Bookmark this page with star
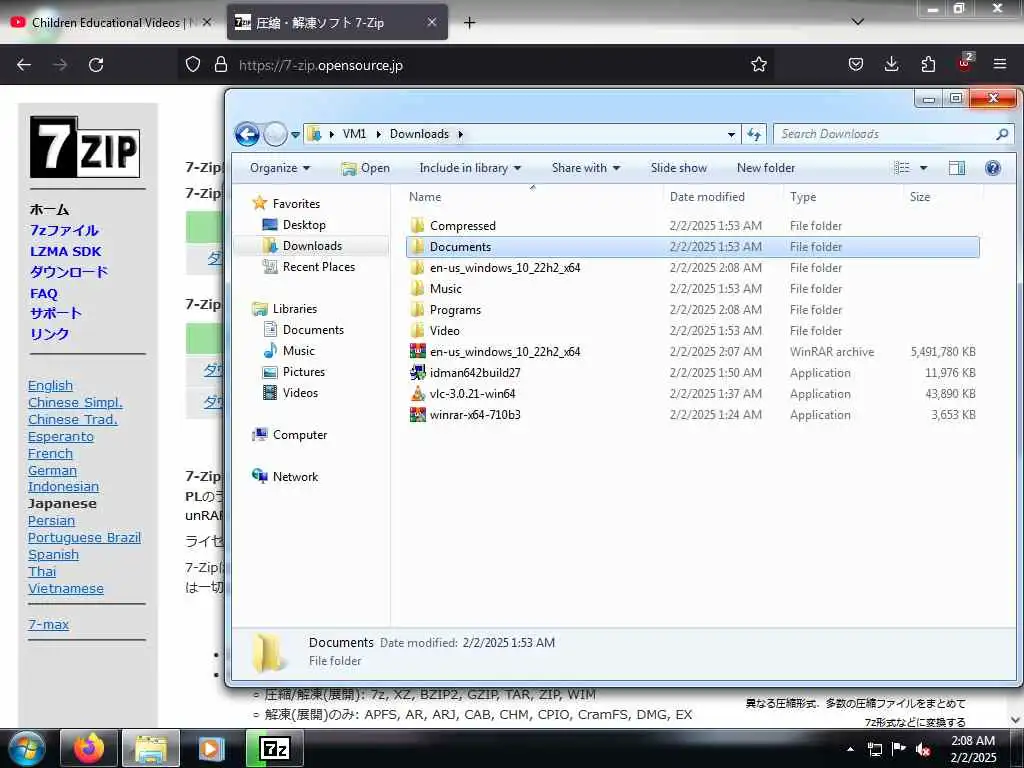This screenshot has width=1024, height=768. (x=758, y=65)
